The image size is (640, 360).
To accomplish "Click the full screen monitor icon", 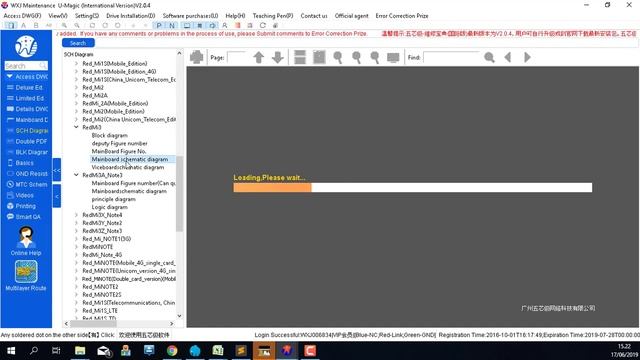I will pos(393,58).
